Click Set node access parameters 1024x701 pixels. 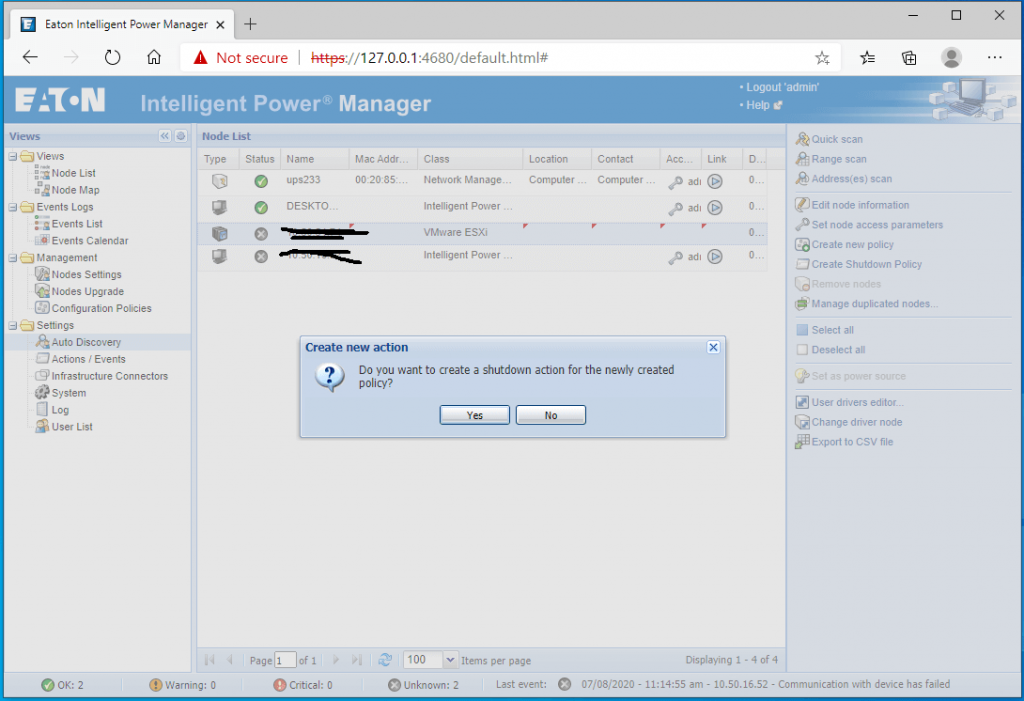(x=877, y=225)
